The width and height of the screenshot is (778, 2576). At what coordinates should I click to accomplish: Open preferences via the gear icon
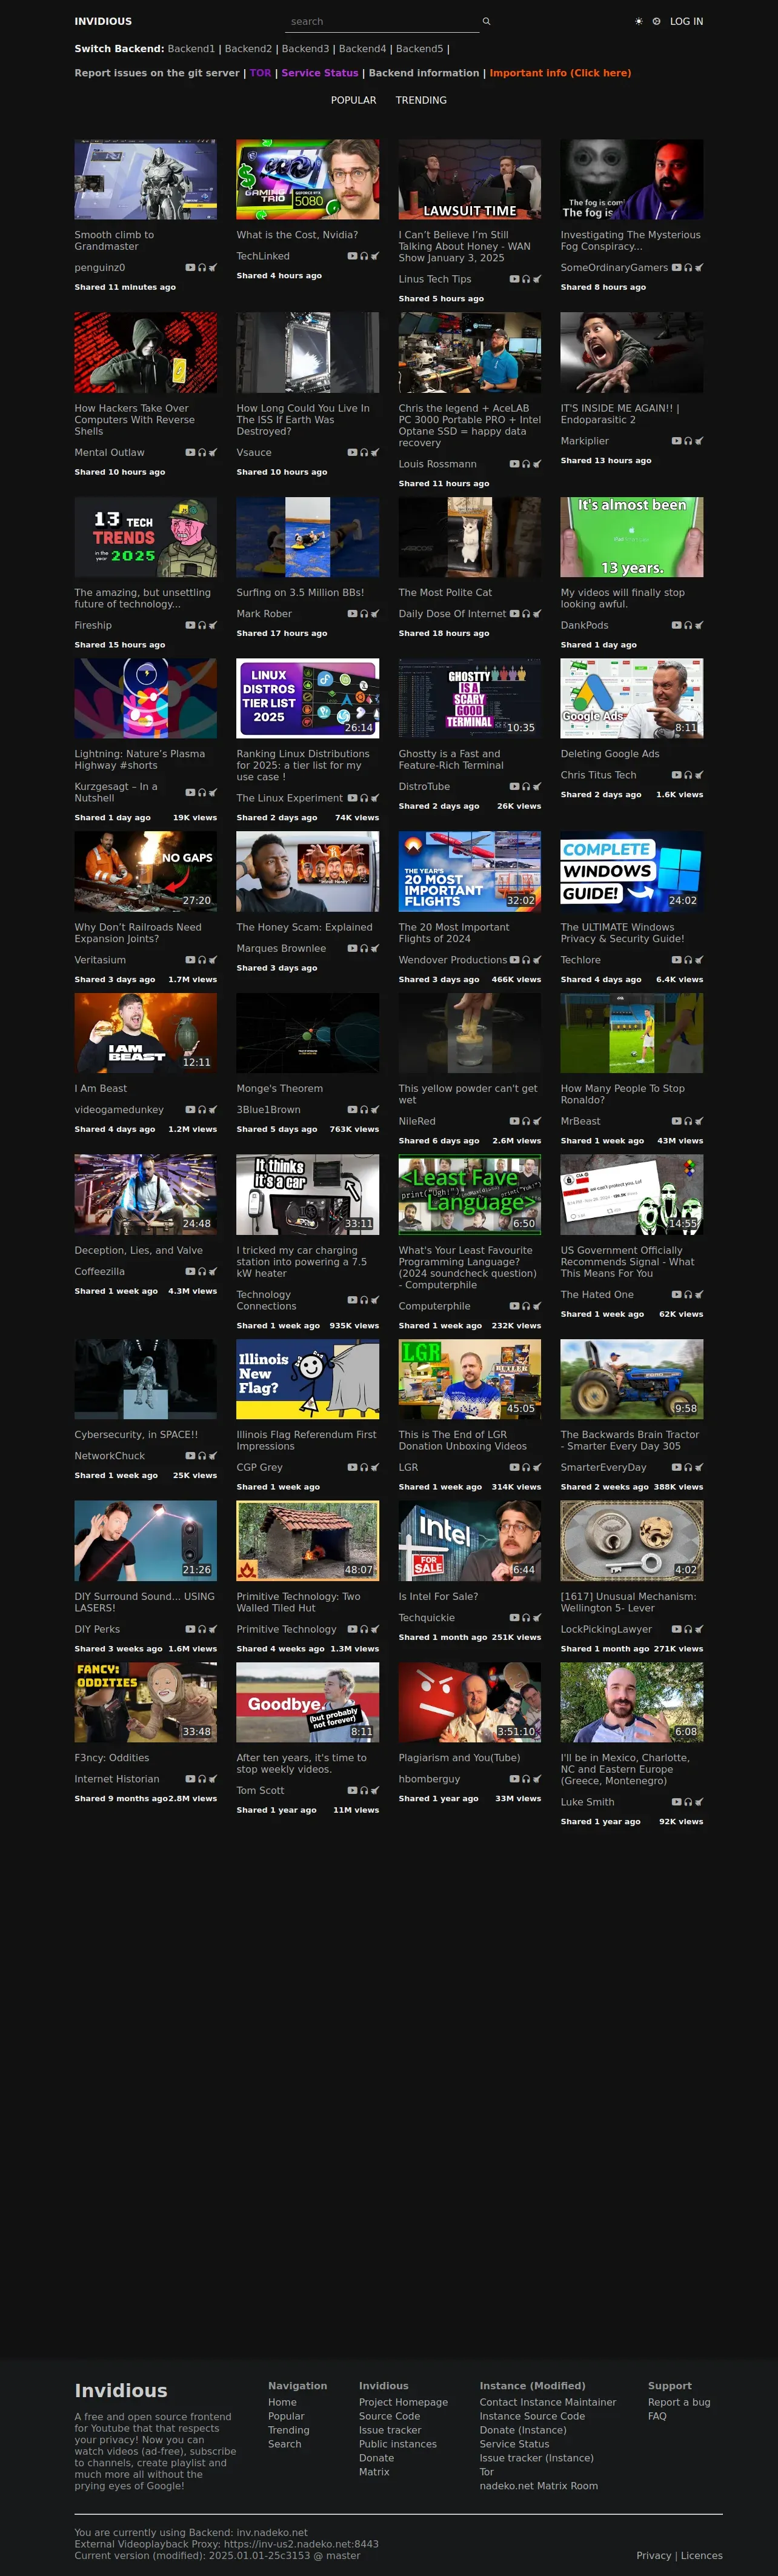pos(657,21)
